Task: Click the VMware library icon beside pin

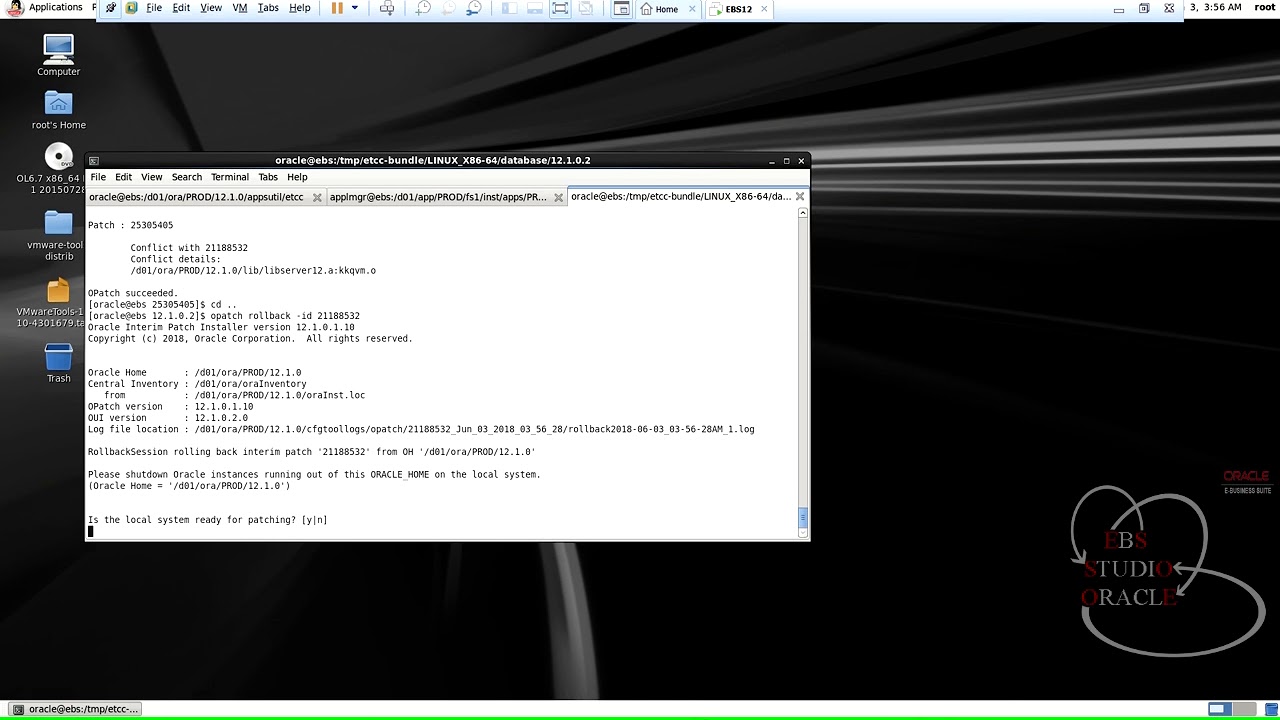Action: (131, 8)
